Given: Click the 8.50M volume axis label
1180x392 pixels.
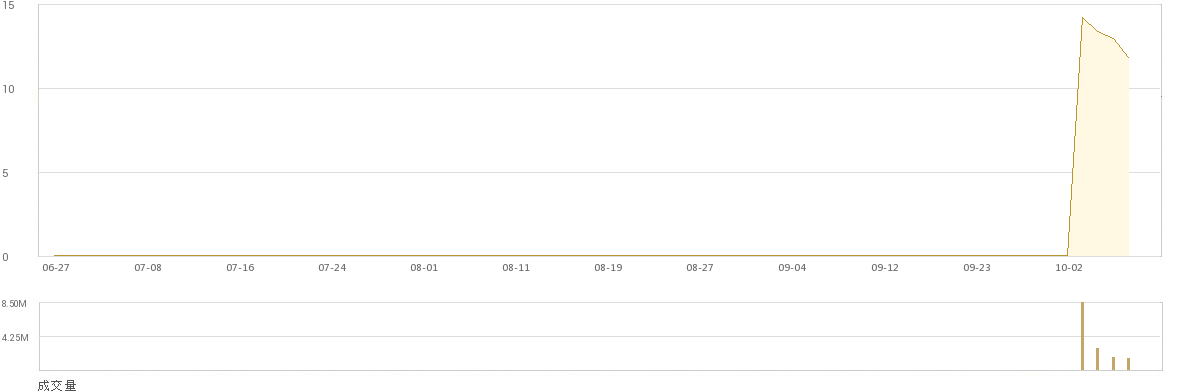Looking at the screenshot, I should pos(14,304).
